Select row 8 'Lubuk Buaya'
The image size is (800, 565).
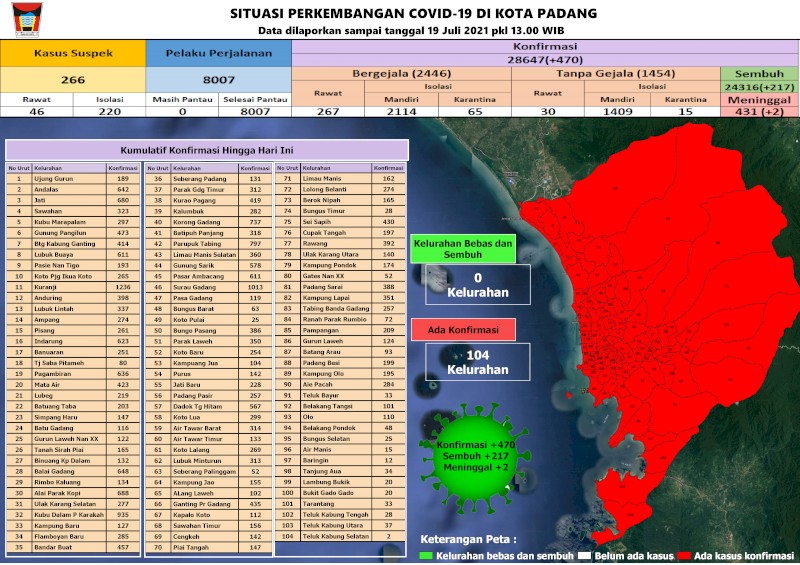73,254
